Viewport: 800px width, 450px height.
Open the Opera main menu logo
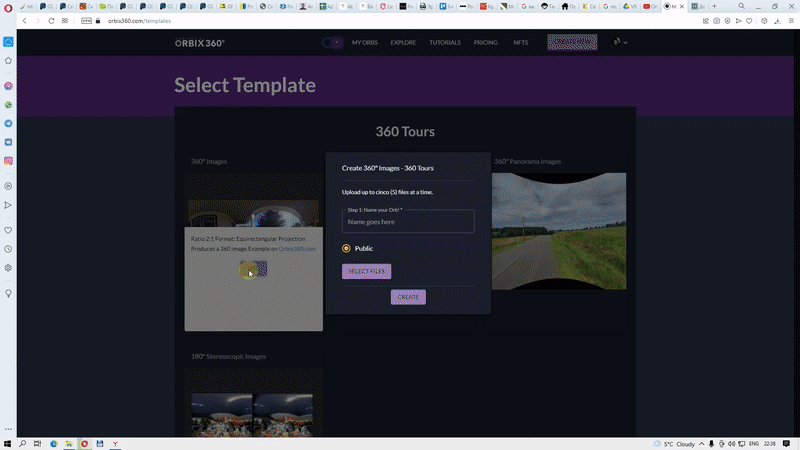[x=8, y=7]
